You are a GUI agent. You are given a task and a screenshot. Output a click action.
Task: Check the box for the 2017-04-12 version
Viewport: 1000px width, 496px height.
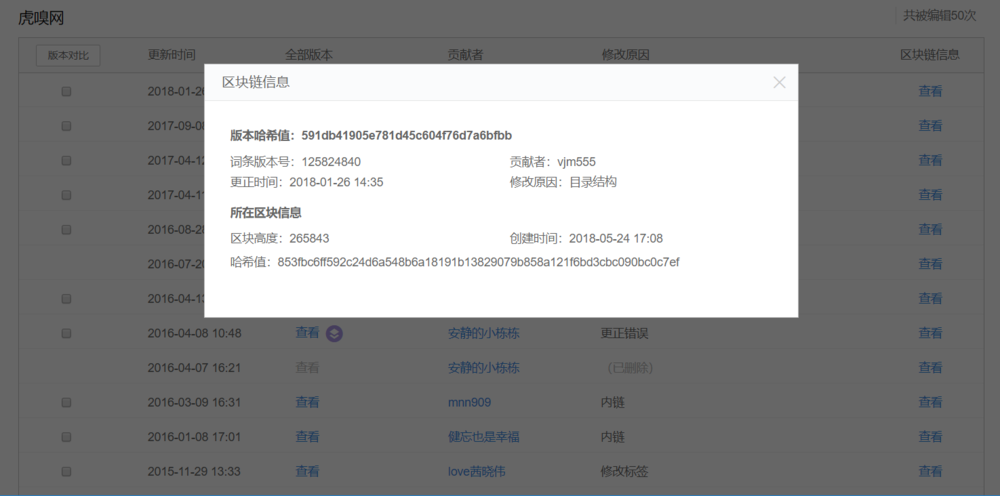click(66, 161)
